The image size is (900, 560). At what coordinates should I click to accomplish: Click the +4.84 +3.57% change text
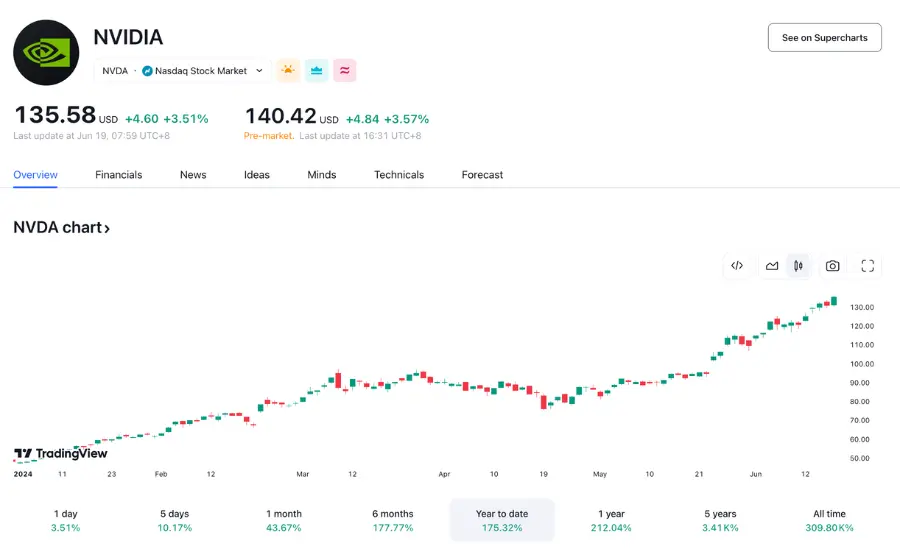(387, 119)
